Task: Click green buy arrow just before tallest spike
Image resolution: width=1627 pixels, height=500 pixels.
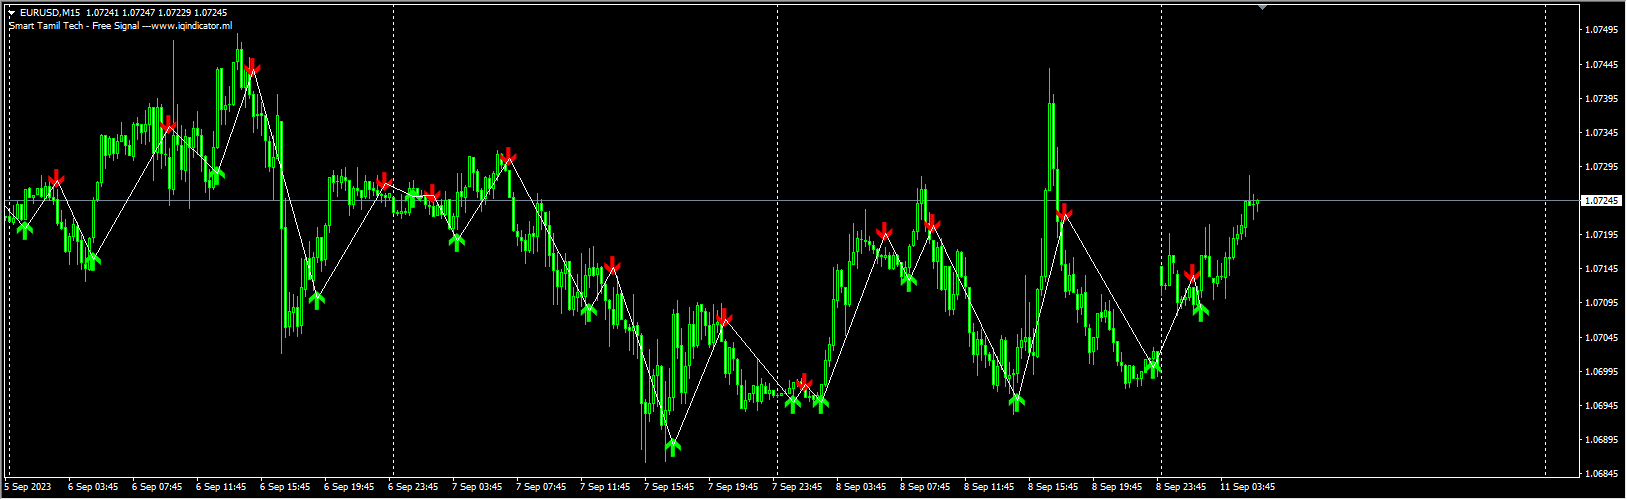Action: [1017, 402]
